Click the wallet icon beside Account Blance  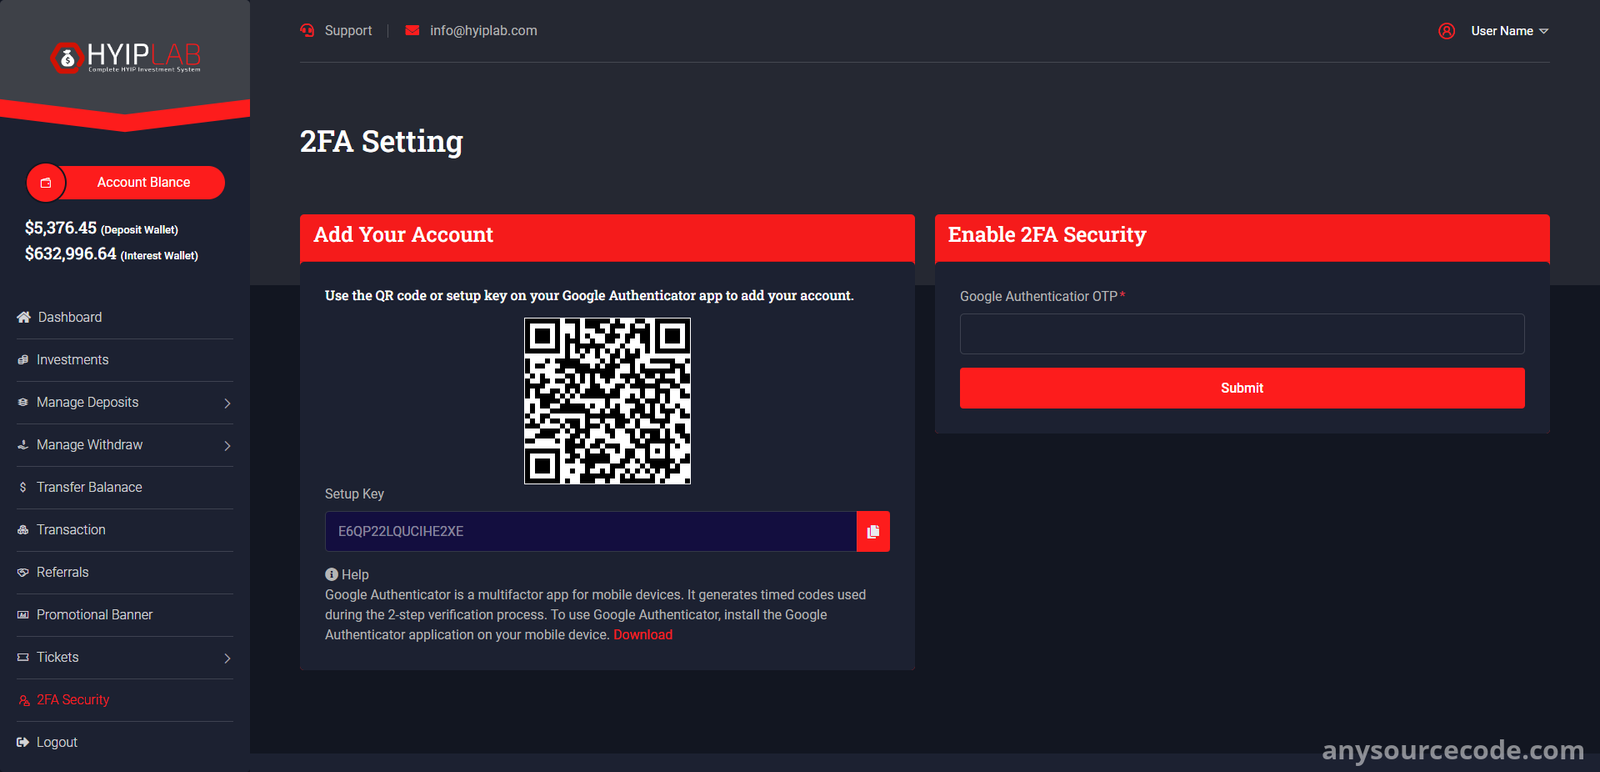pyautogui.click(x=46, y=183)
